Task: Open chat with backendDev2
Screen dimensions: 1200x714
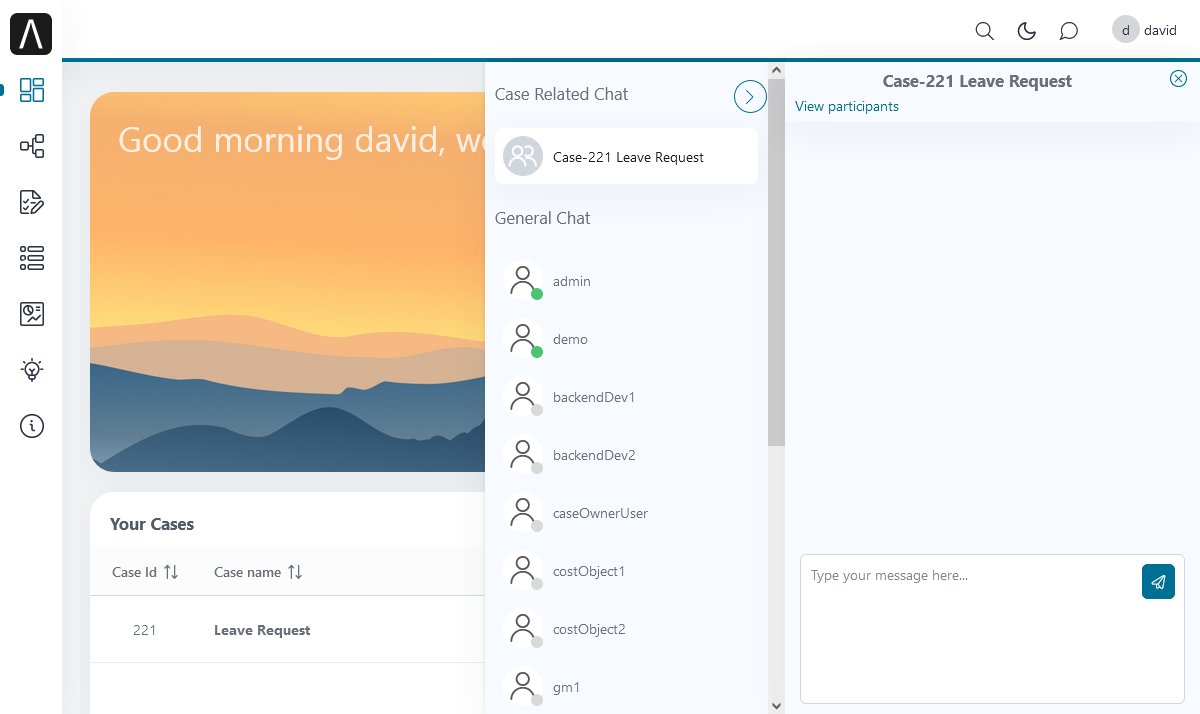Action: click(626, 455)
